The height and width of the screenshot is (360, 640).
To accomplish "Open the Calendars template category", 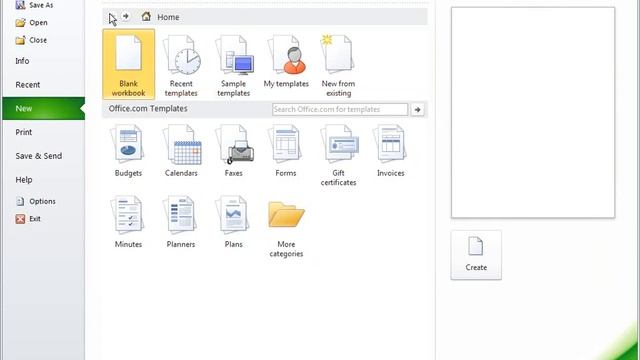I will (181, 151).
